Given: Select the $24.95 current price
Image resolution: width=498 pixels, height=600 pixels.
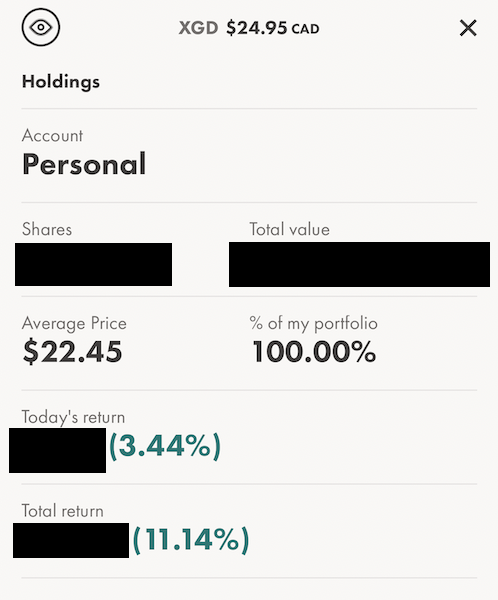Looking at the screenshot, I should (x=256, y=28).
